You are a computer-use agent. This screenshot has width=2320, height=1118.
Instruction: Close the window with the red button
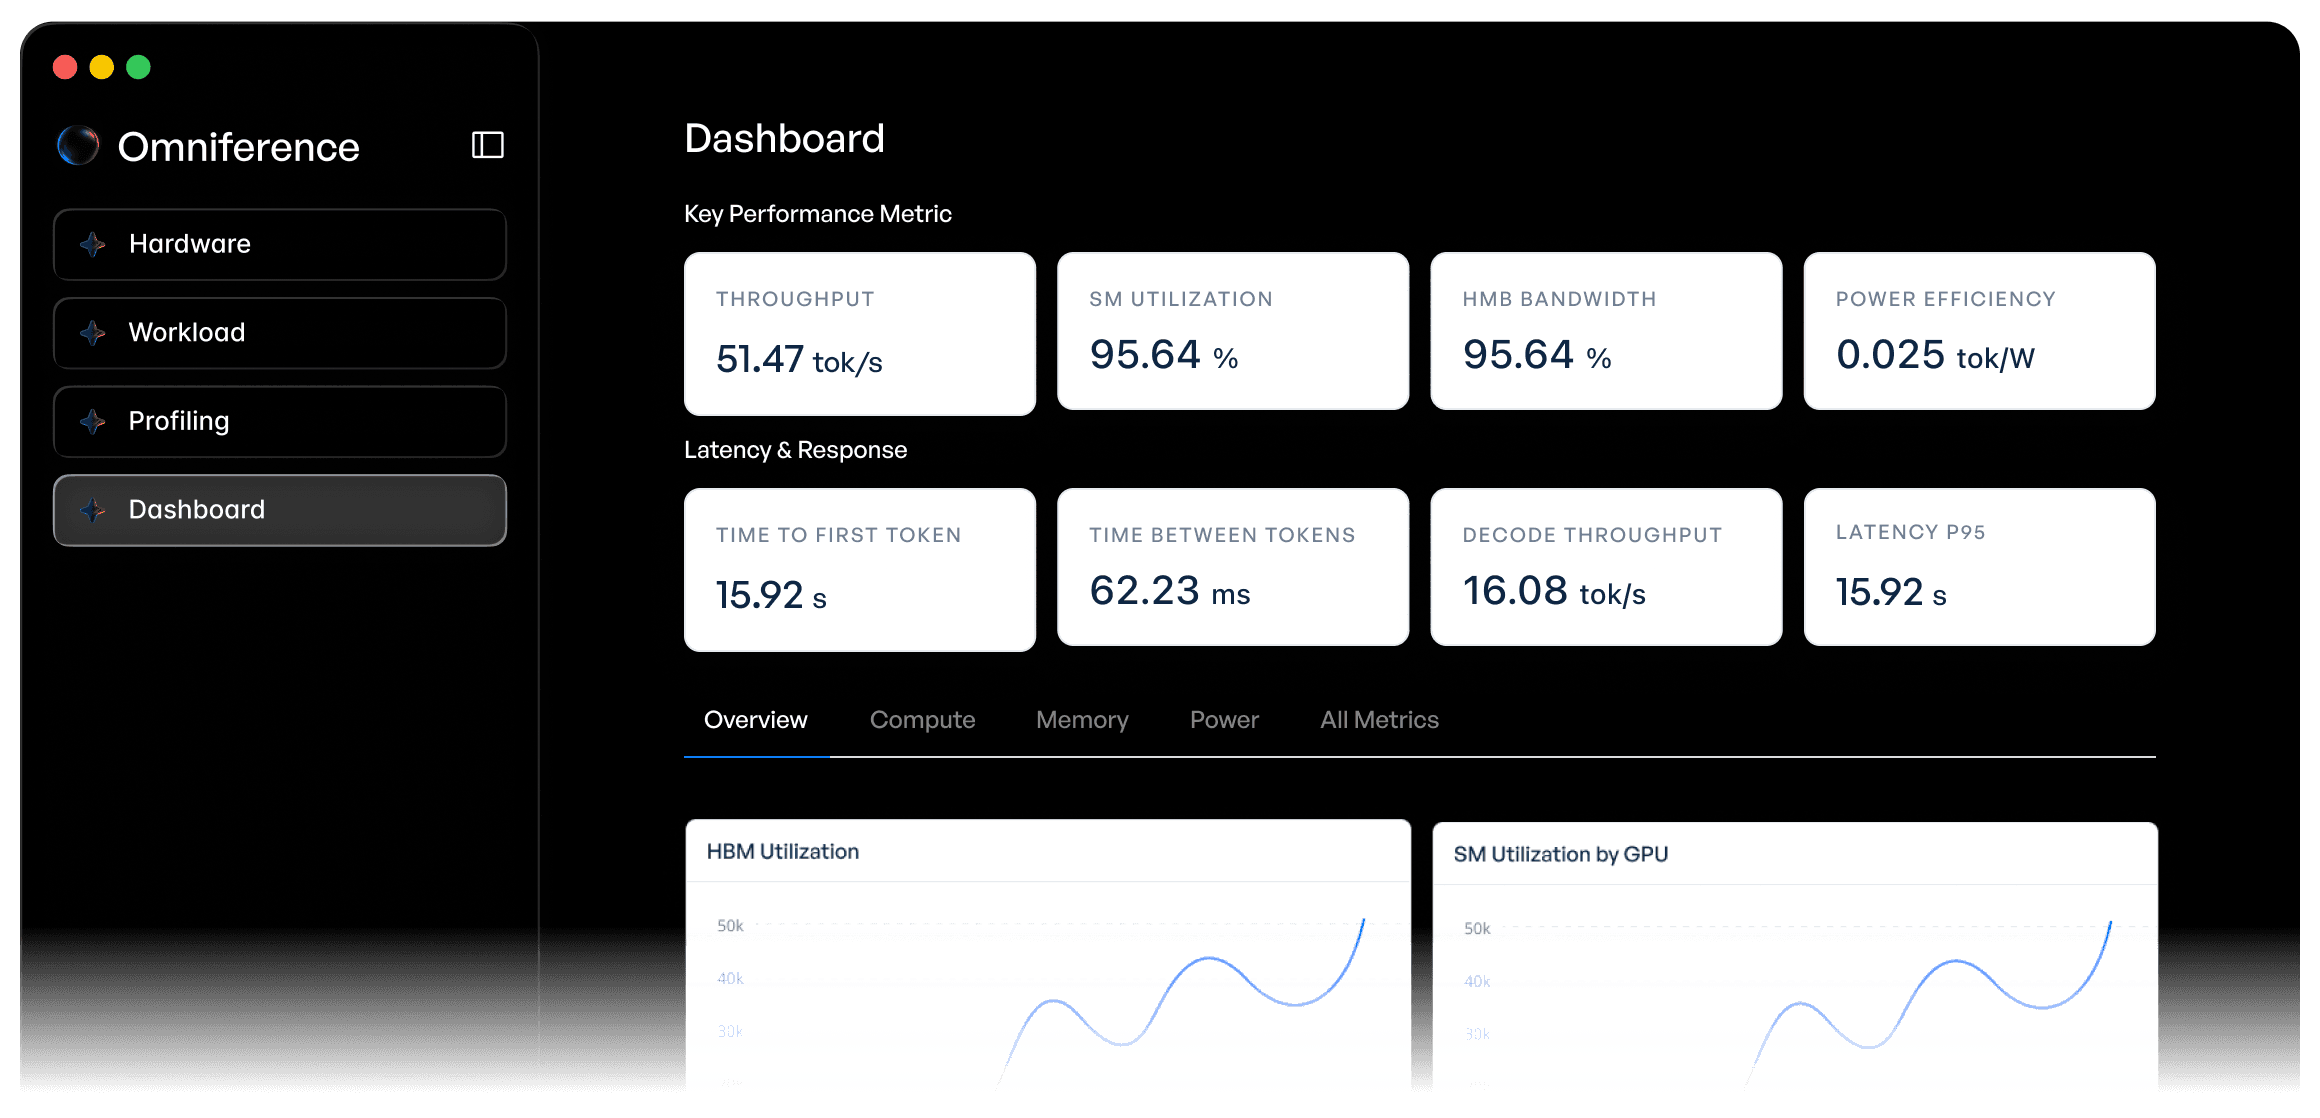[x=65, y=67]
